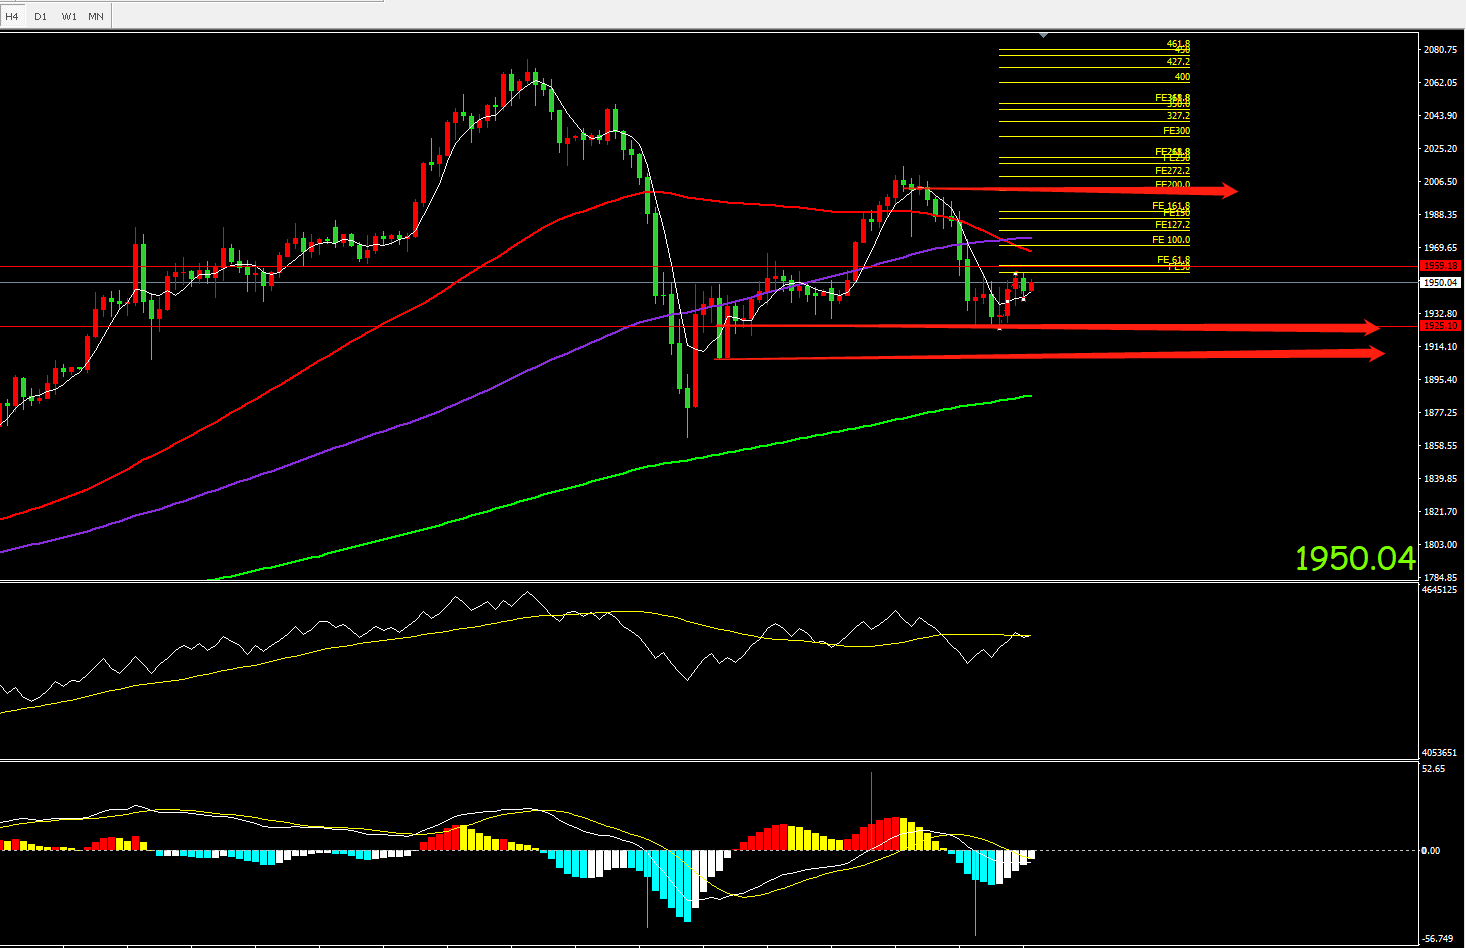Click the green moving average line end
Screen dimensions: 1466x948
pyautogui.click(x=1029, y=396)
